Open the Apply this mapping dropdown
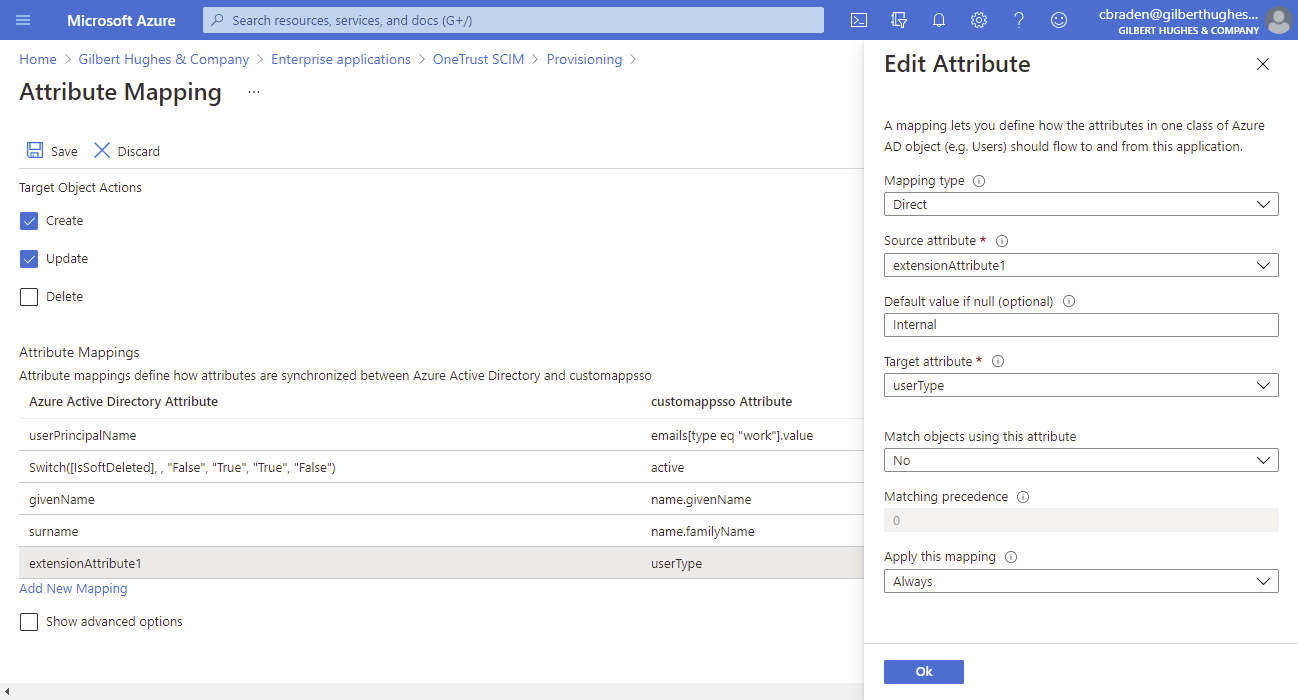Image resolution: width=1298 pixels, height=700 pixels. pos(1080,581)
